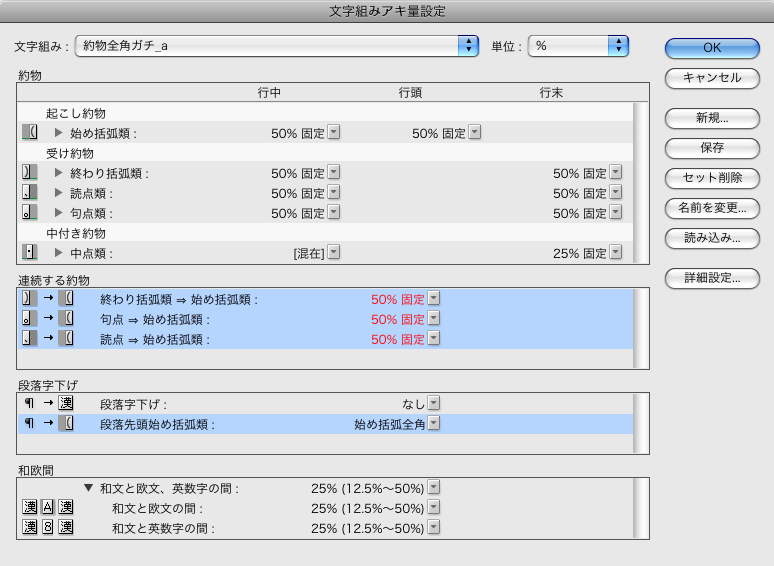Open 句点類 行末 value dropdown
This screenshot has width=774, height=566.
tap(616, 212)
